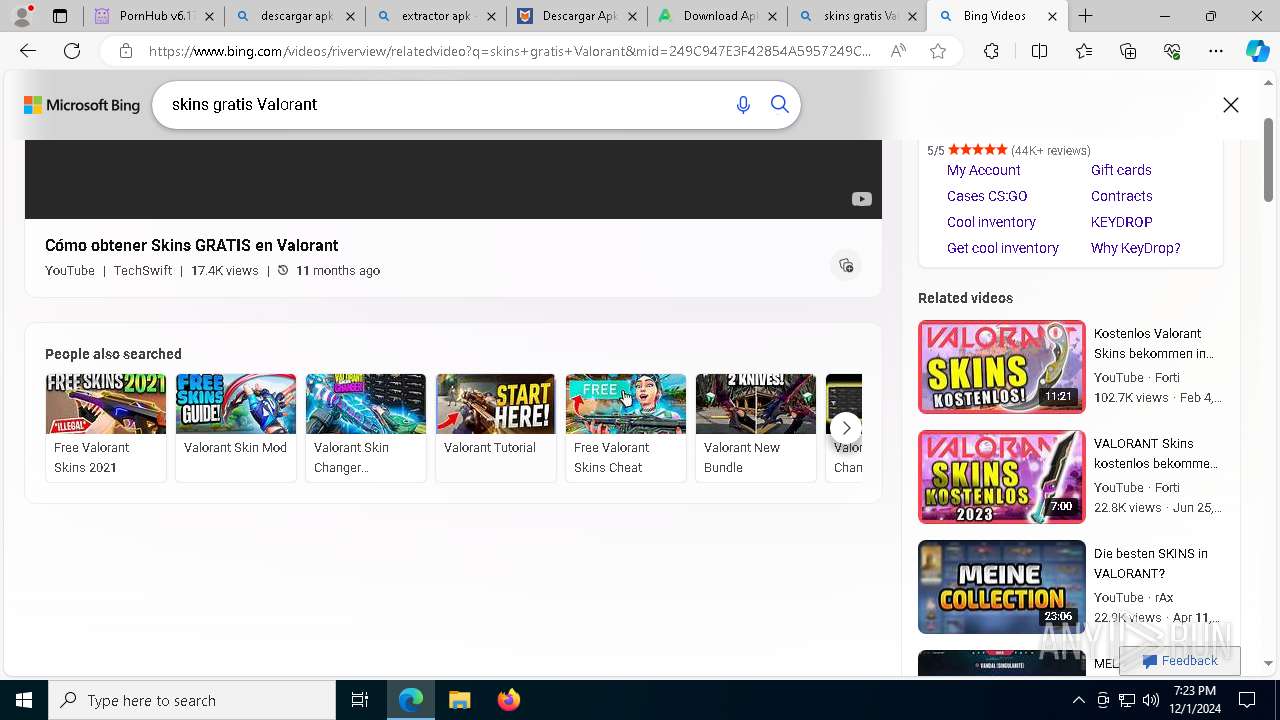This screenshot has width=1280, height=720.
Task: Play VALORANT Skins kostenlos 2023 video
Action: (1002, 477)
